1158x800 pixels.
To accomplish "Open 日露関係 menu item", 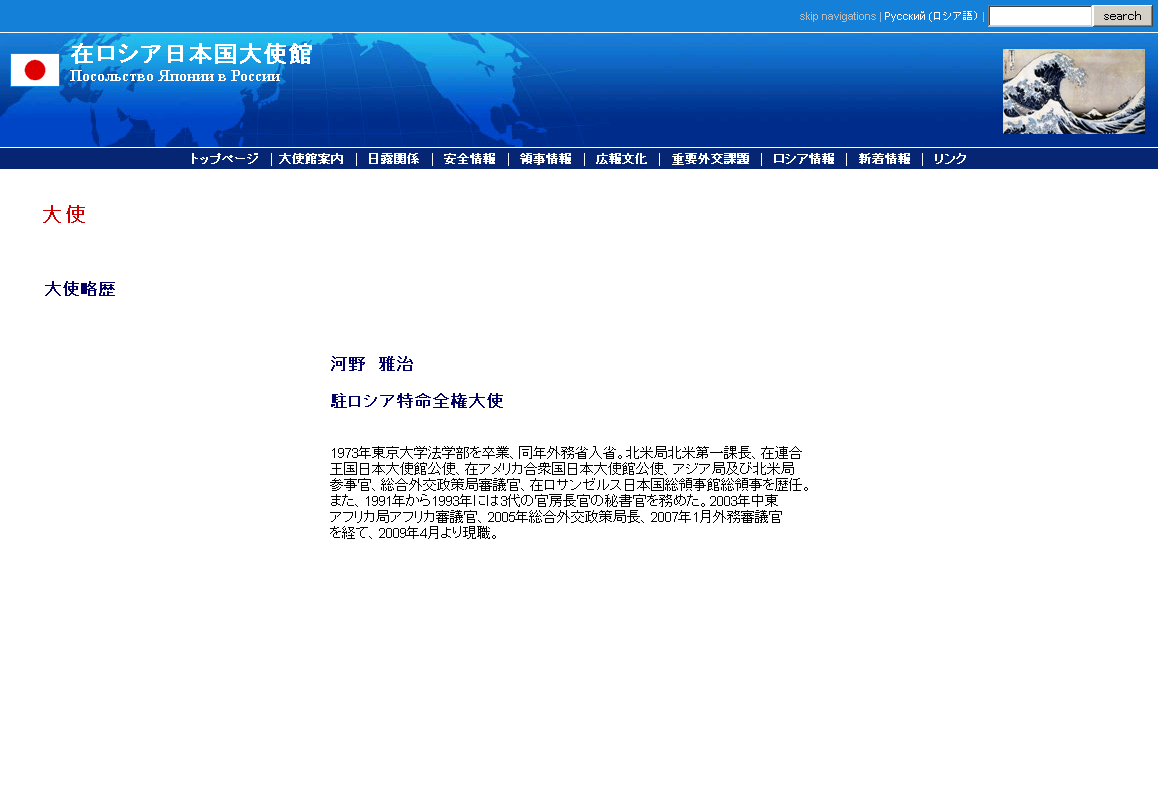I will coord(393,159).
